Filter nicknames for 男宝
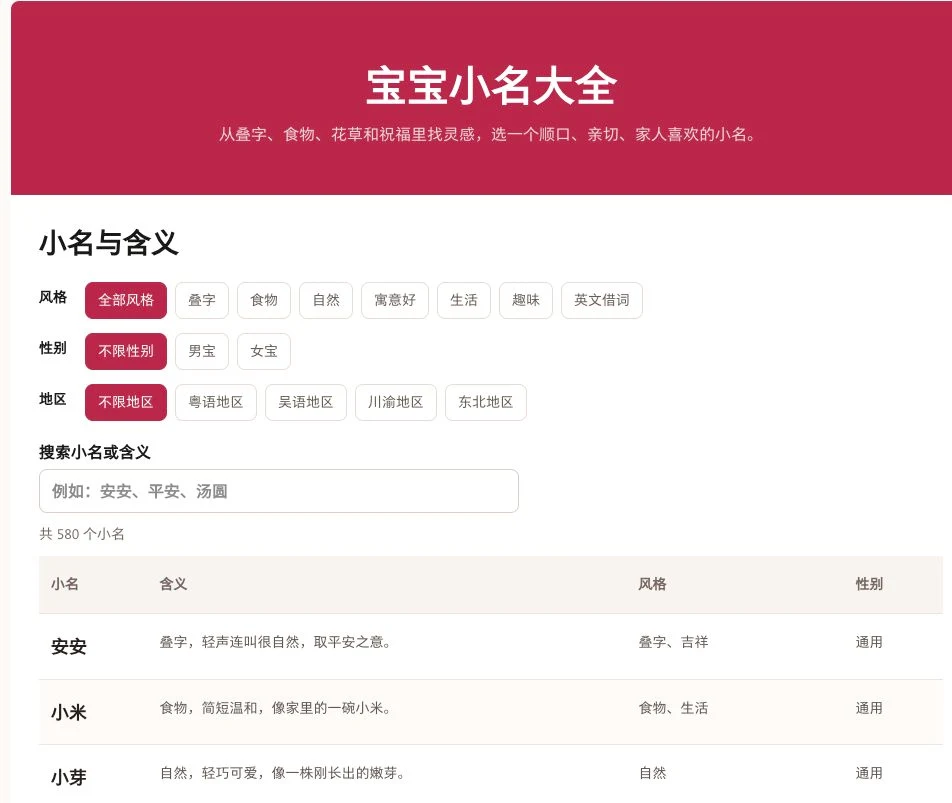The width and height of the screenshot is (952, 803). 202,351
